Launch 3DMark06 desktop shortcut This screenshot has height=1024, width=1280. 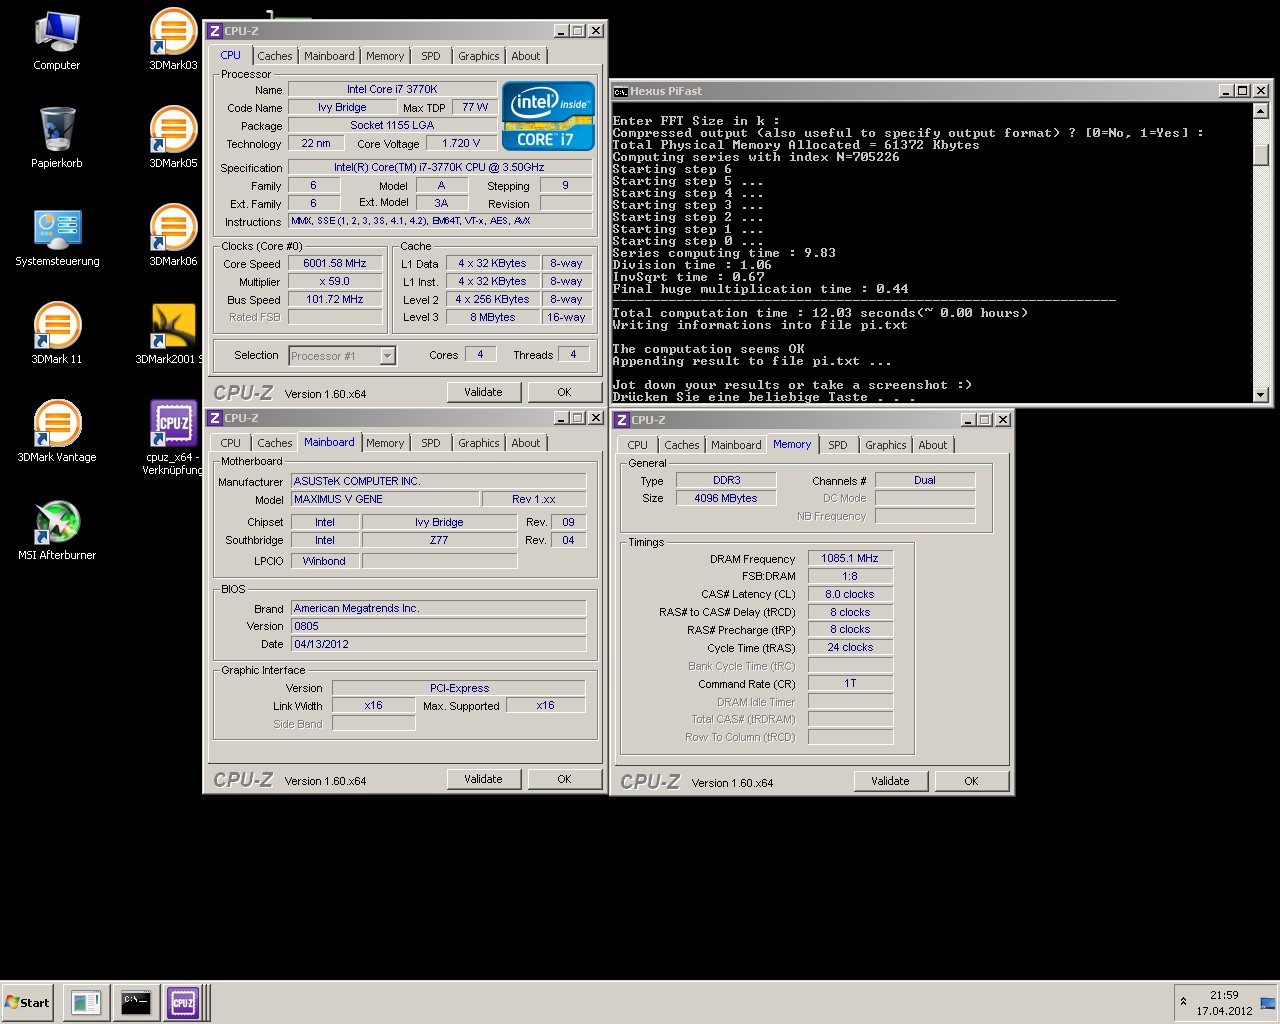173,236
